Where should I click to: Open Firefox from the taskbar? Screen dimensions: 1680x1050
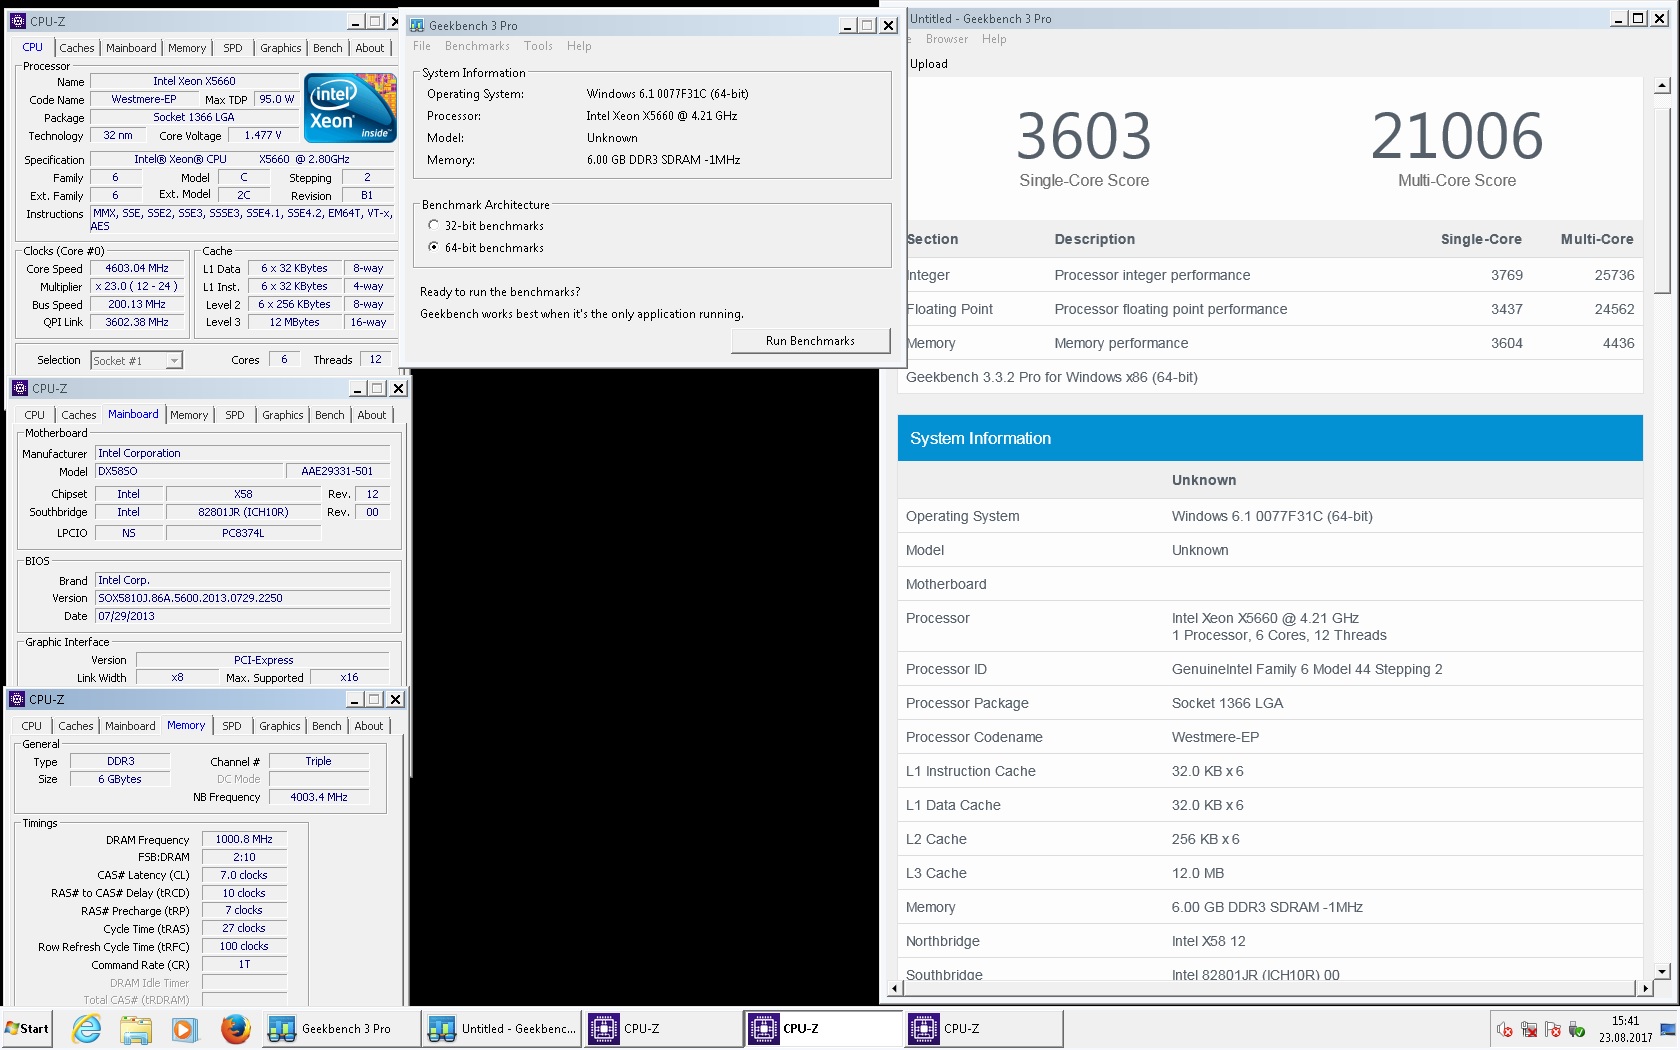click(235, 1028)
